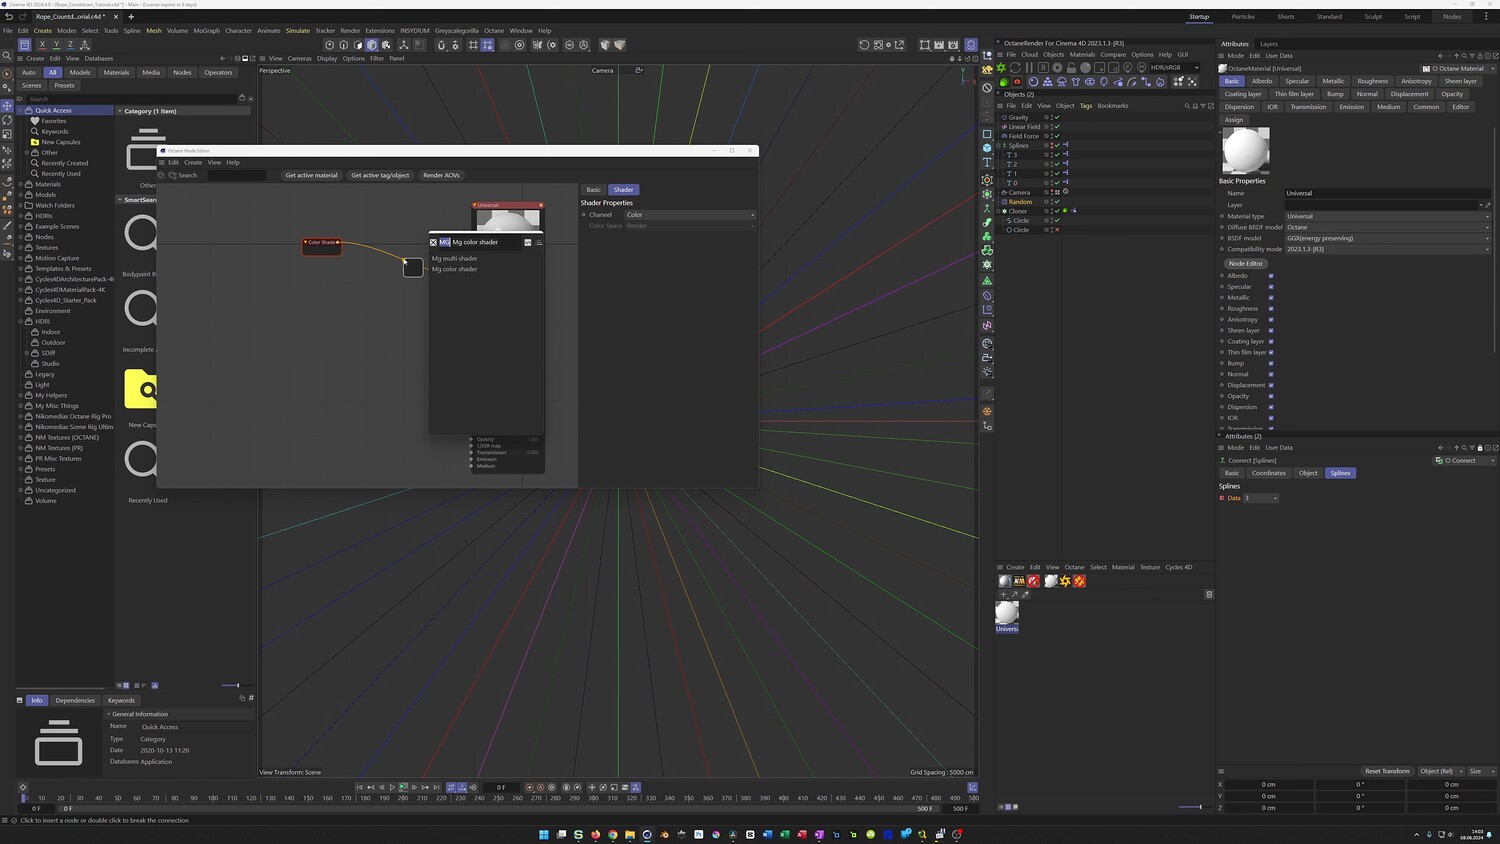Disable the Opacity channel checkbox
Image resolution: width=1500 pixels, height=844 pixels.
(x=1271, y=396)
